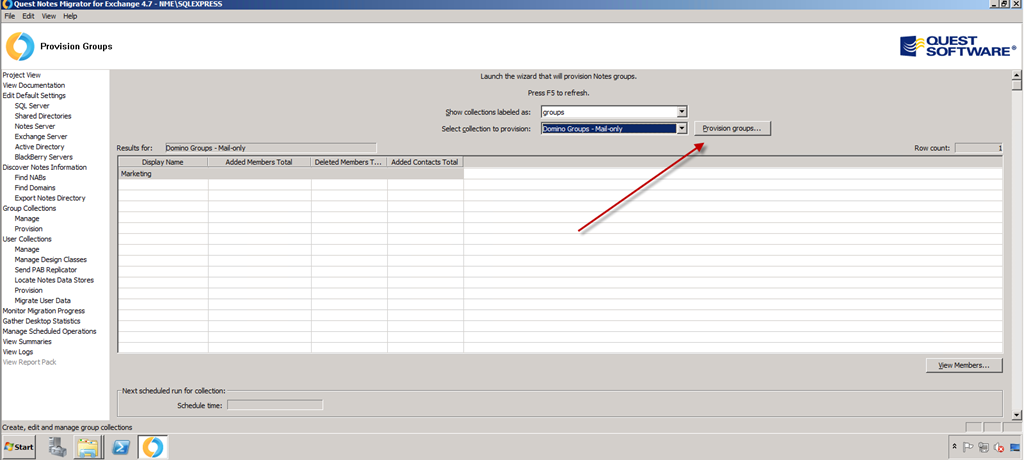The image size is (1024, 460).
Task: Open View Logs
Action: click(x=18, y=352)
